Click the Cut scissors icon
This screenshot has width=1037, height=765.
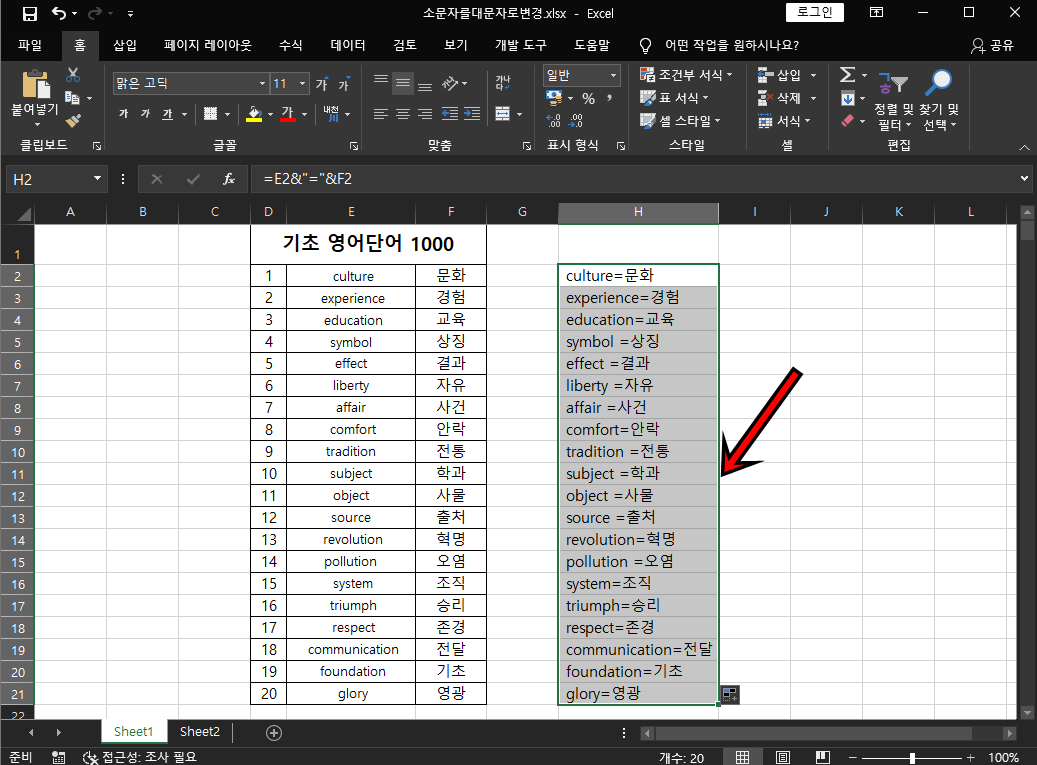pos(73,75)
